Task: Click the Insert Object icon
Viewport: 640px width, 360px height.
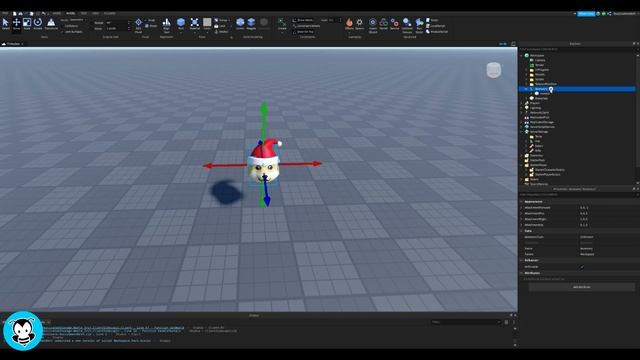Action: pyautogui.click(x=373, y=25)
